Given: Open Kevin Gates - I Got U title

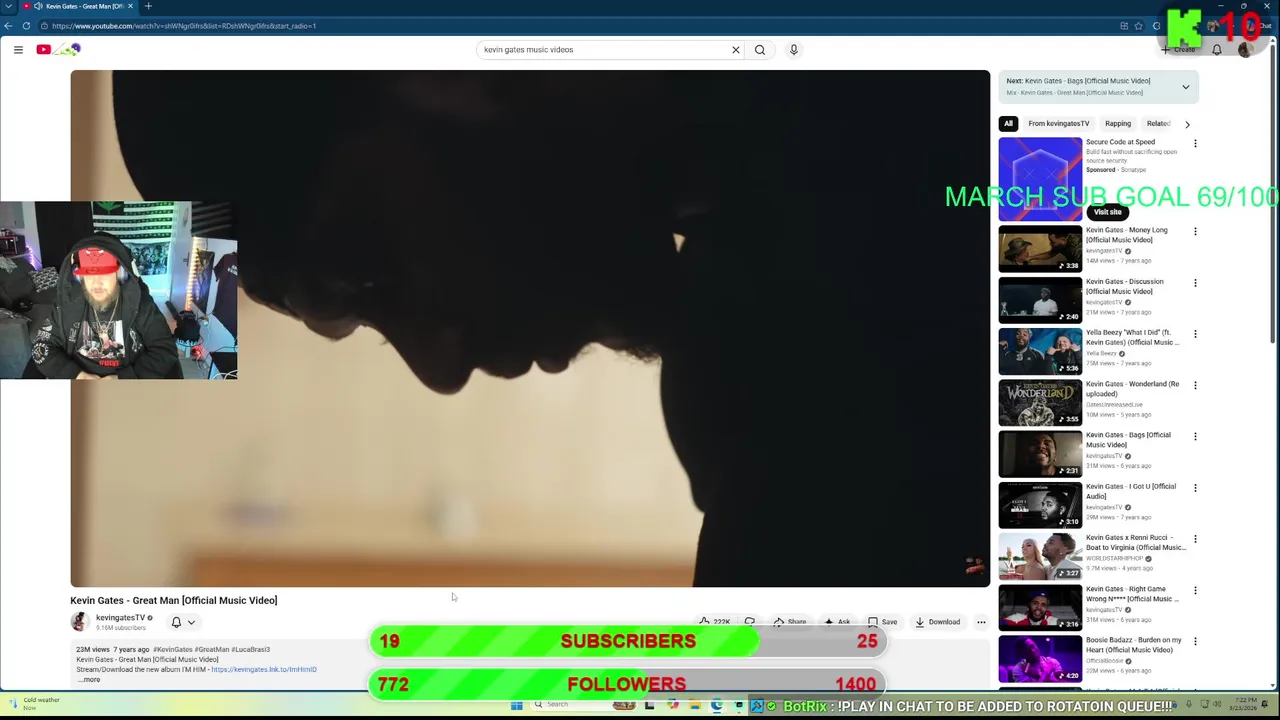Looking at the screenshot, I should pyautogui.click(x=1131, y=491).
